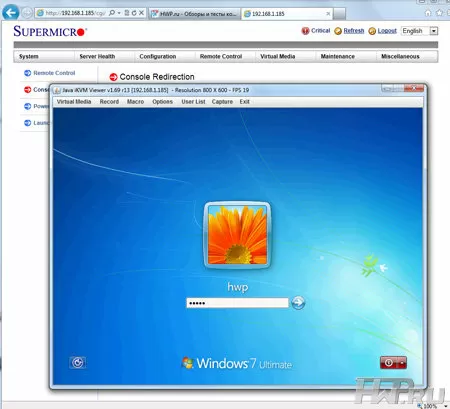Open Options menu in iKVM Viewer
The width and height of the screenshot is (450, 409).
162,102
